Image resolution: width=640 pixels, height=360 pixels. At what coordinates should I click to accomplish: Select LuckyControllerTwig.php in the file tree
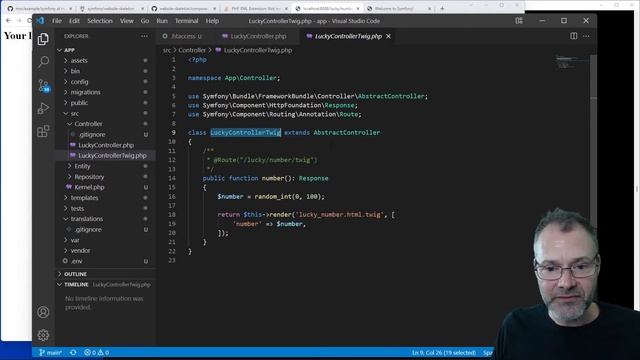click(105, 156)
